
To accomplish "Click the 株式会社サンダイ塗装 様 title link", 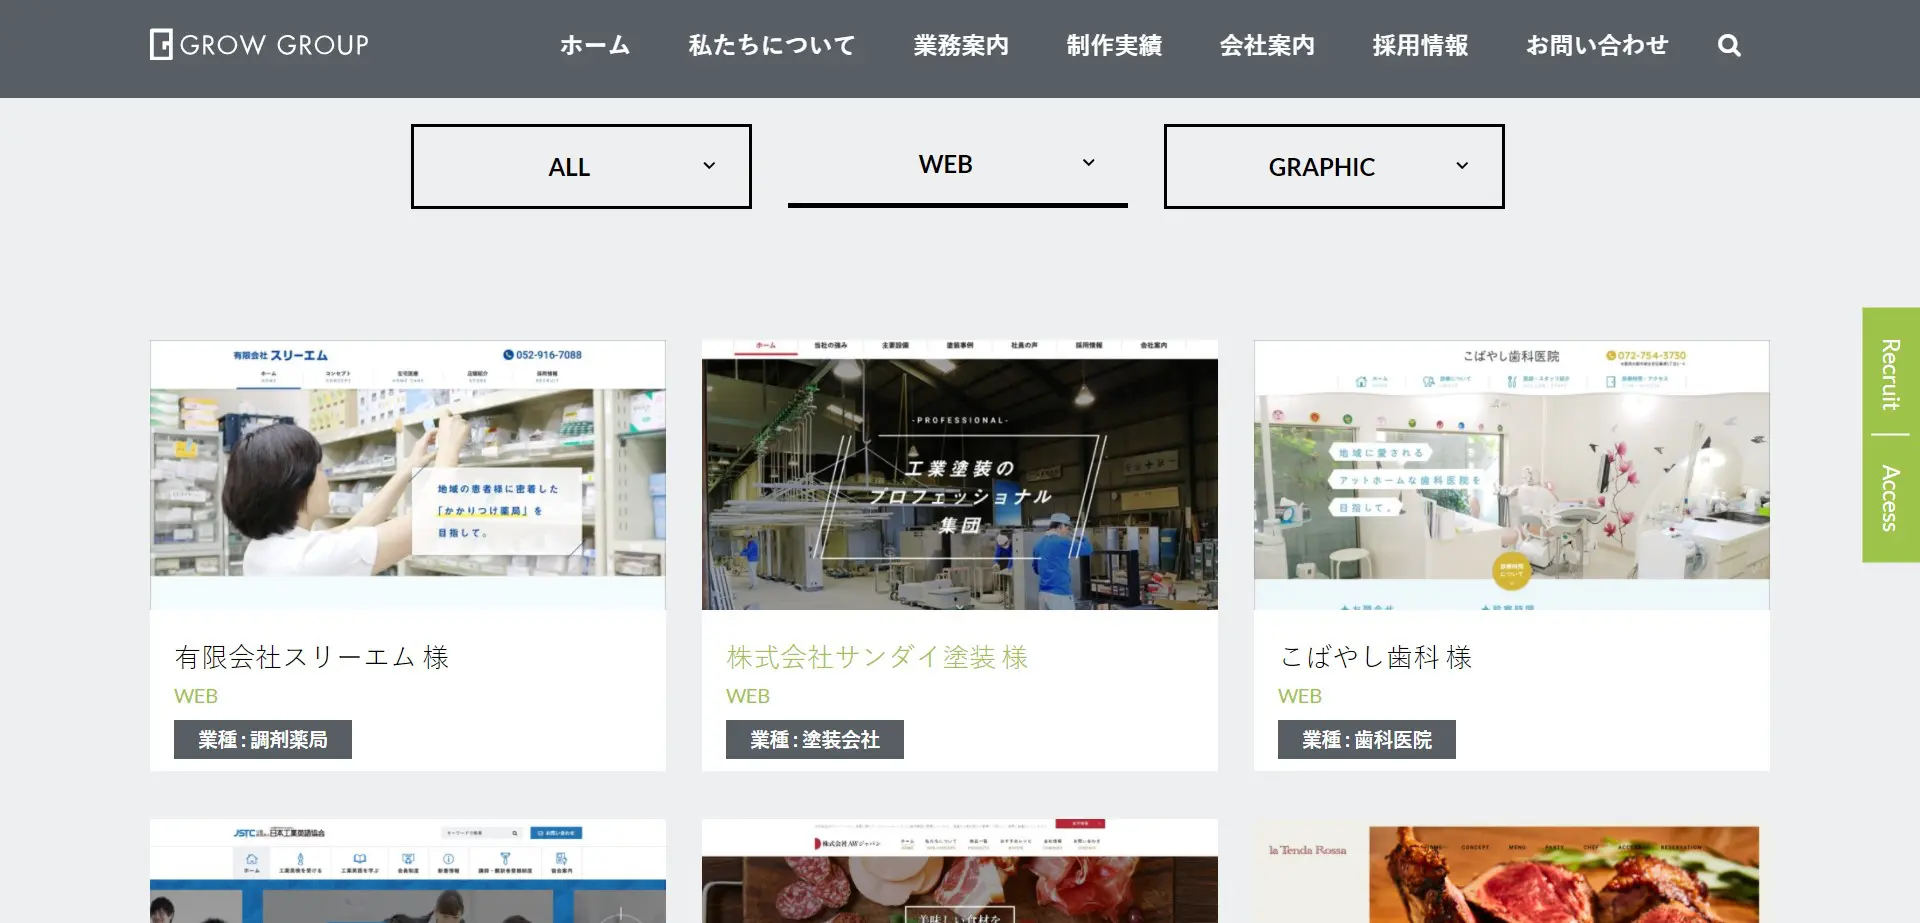I will pos(877,657).
